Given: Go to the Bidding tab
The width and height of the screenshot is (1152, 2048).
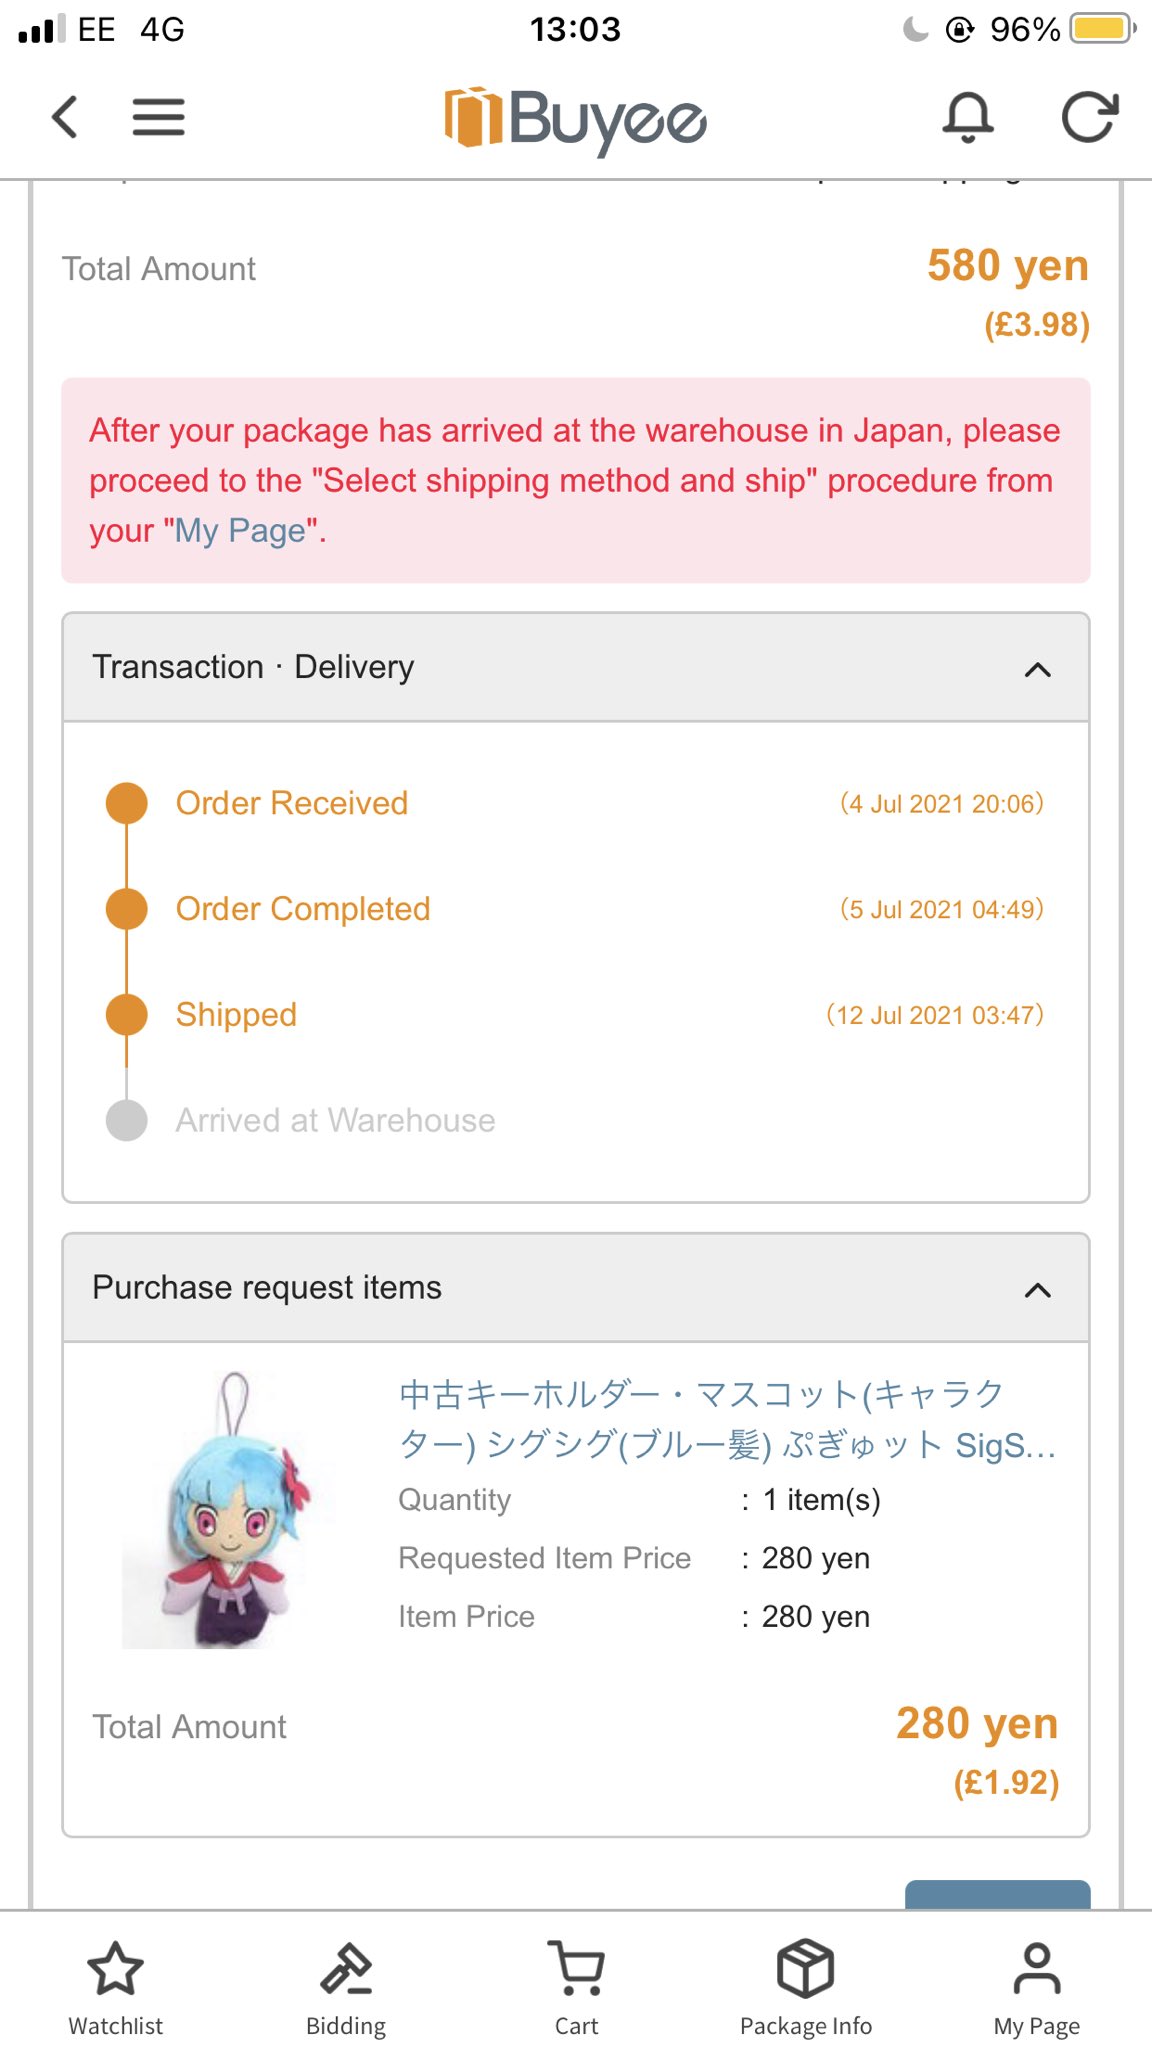Looking at the screenshot, I should coord(346,1987).
